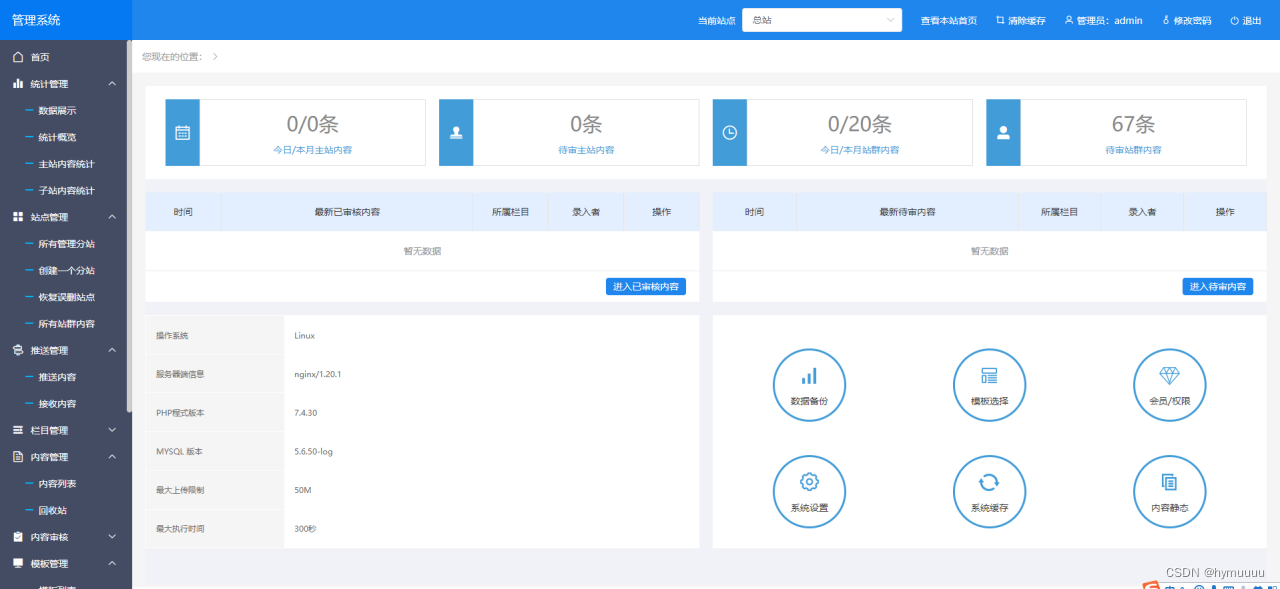Open 创建一个分站 in the sidebar

(x=66, y=270)
